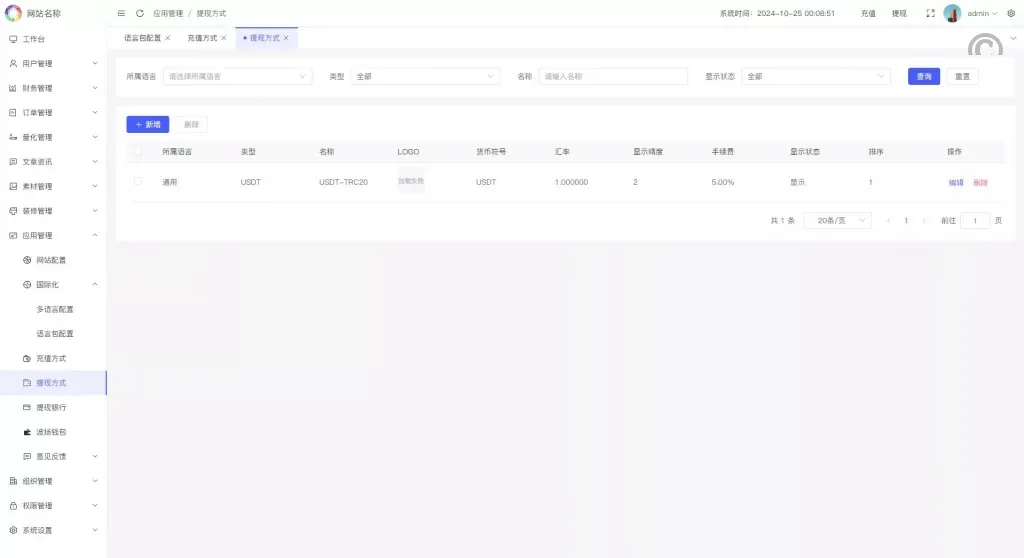Expand 意见反馈 with its chevron
The width and height of the screenshot is (1024, 558).
(95, 456)
